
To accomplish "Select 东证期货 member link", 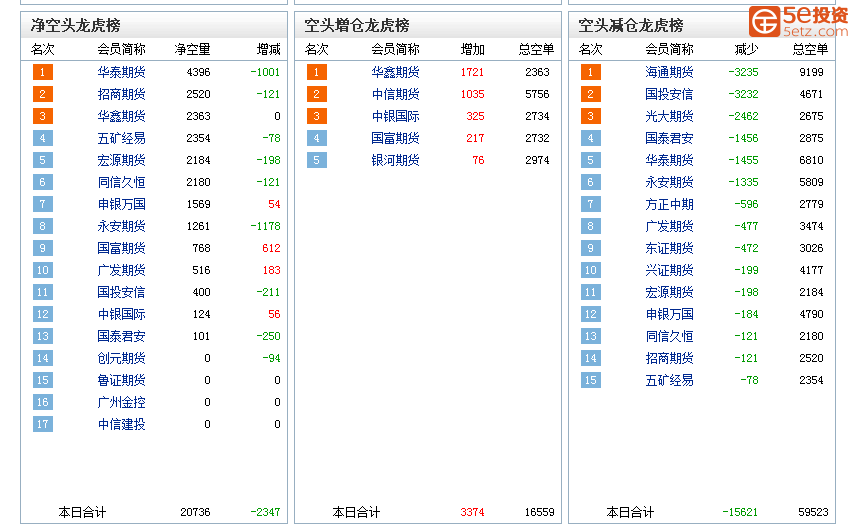I will 669,248.
